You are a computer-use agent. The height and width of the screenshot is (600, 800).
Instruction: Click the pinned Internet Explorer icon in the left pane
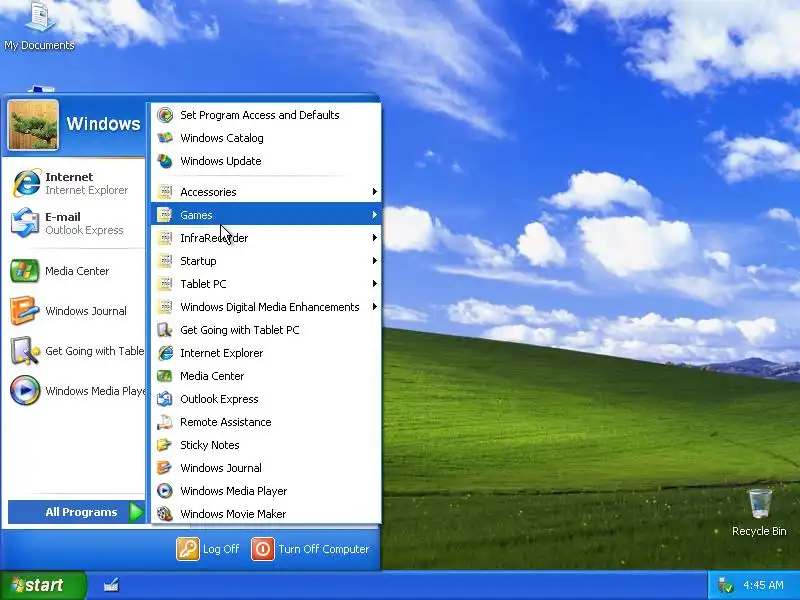(x=26, y=183)
